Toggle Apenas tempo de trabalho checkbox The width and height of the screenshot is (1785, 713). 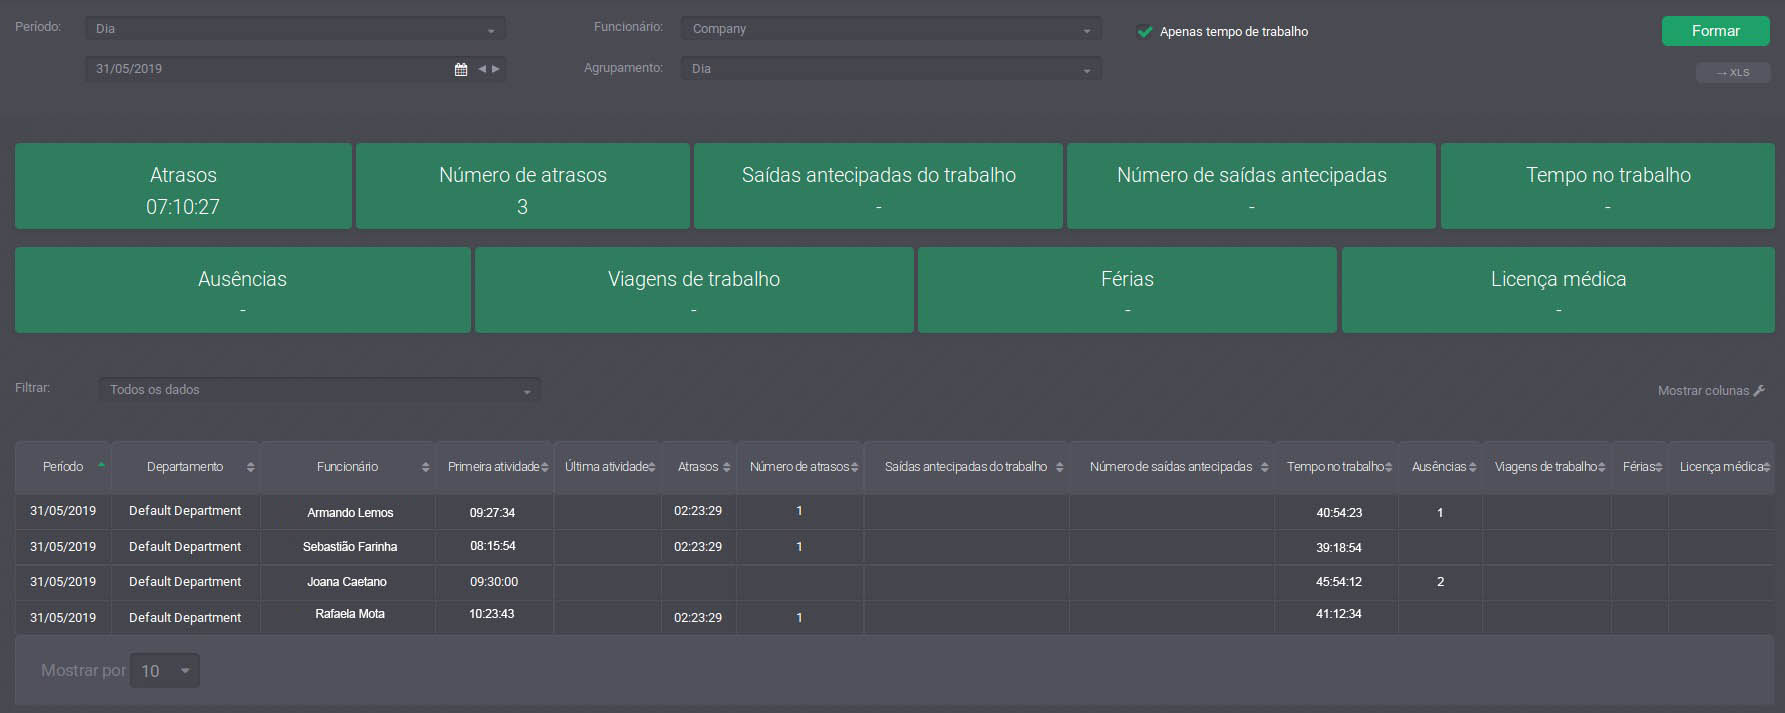[x=1145, y=32]
